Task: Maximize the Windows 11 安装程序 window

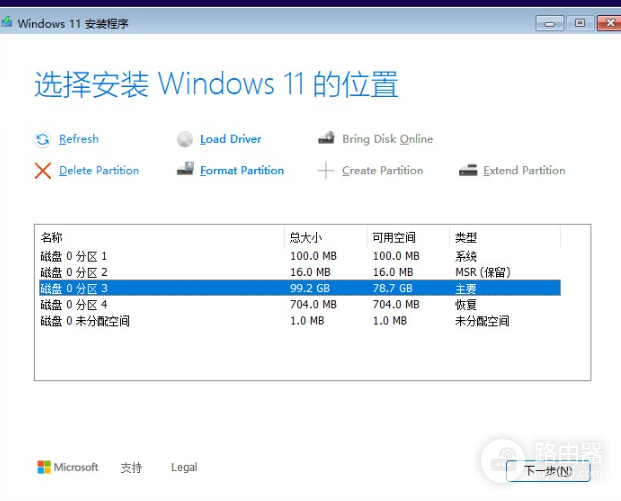Action: pos(580,23)
